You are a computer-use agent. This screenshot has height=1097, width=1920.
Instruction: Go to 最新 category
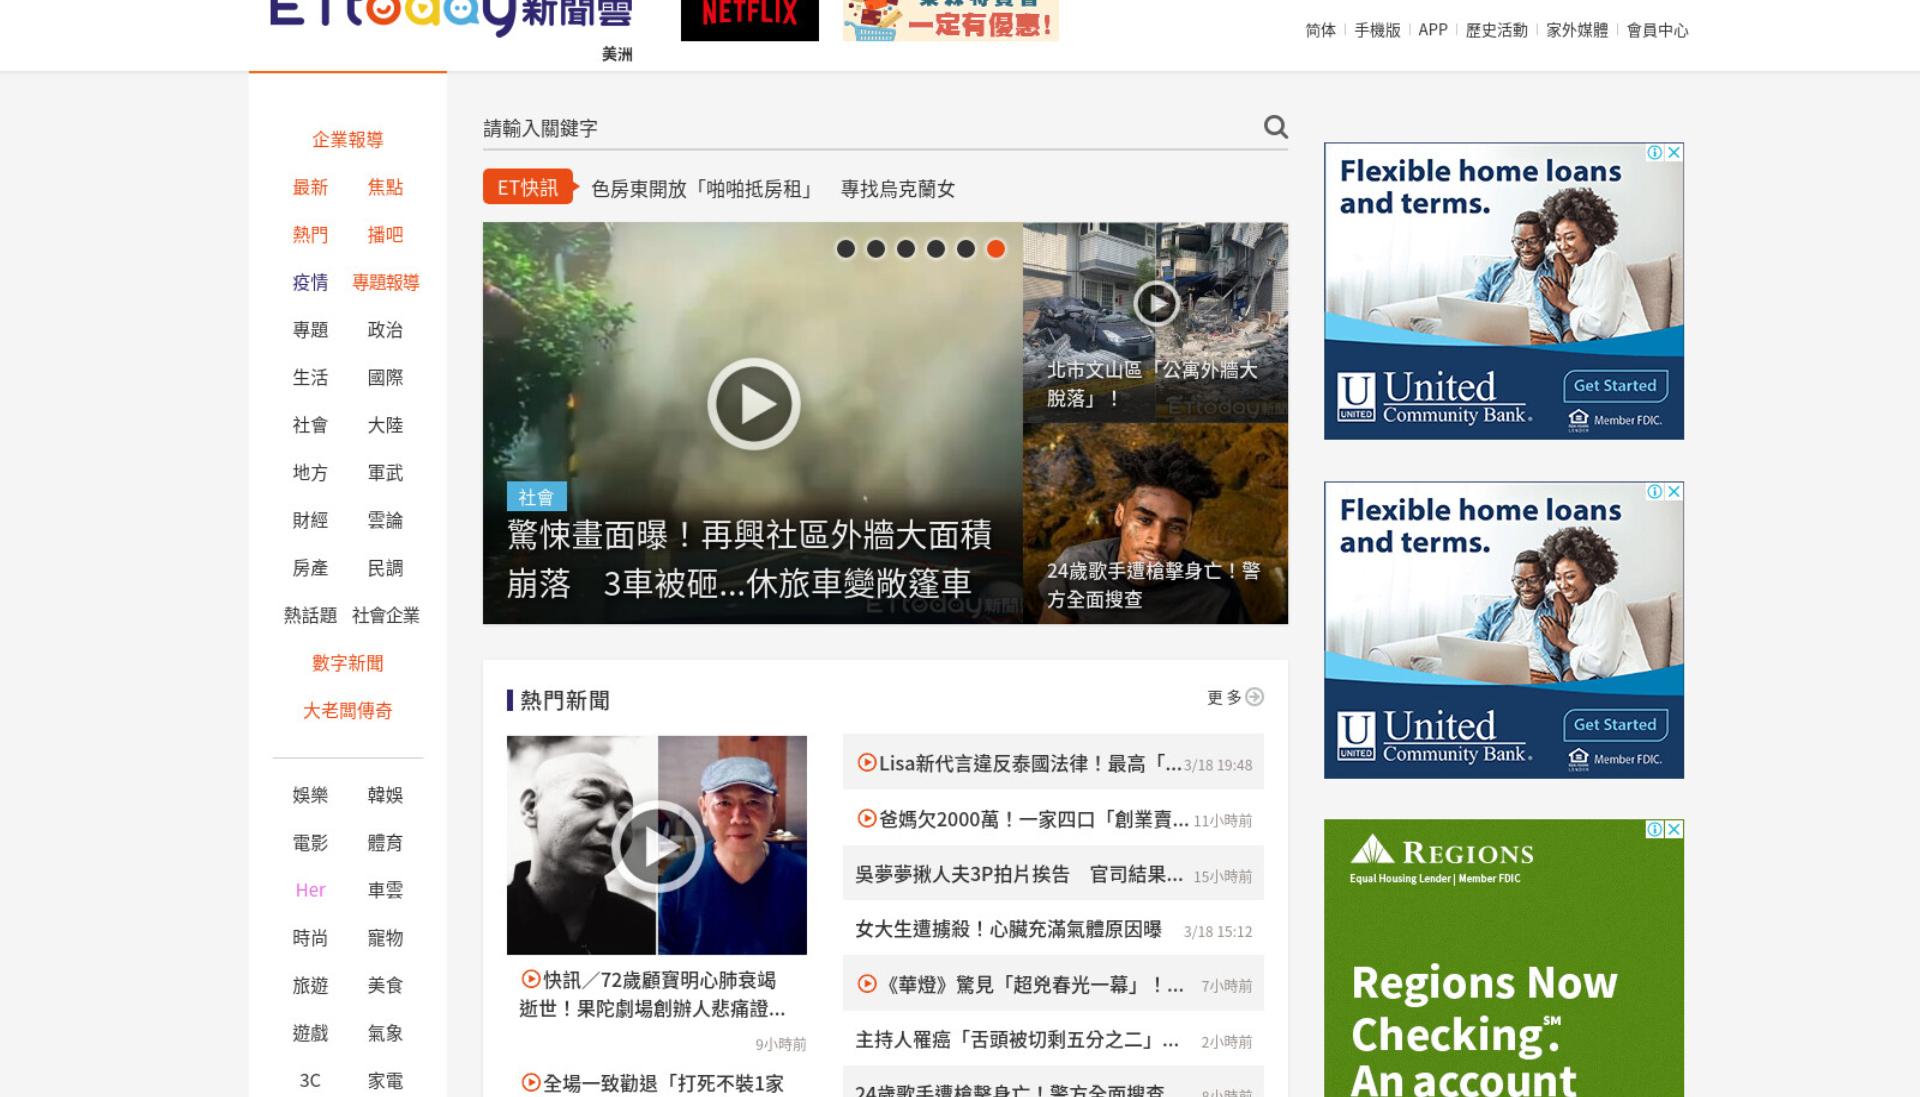310,187
